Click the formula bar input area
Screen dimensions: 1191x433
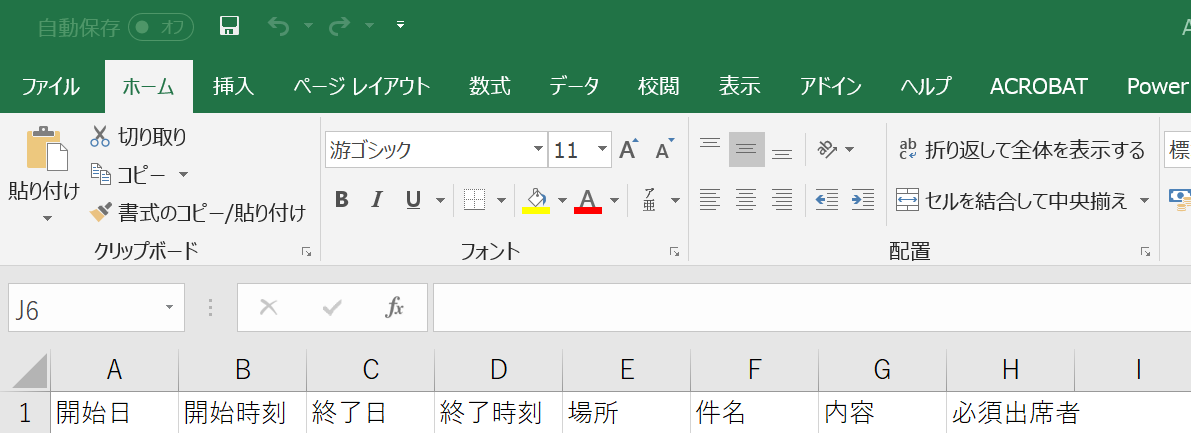tap(811, 308)
